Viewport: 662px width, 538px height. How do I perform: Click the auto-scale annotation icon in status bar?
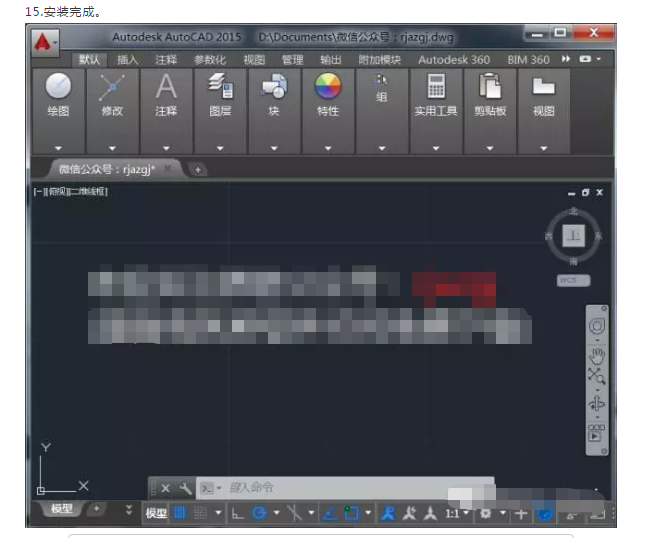point(430,513)
